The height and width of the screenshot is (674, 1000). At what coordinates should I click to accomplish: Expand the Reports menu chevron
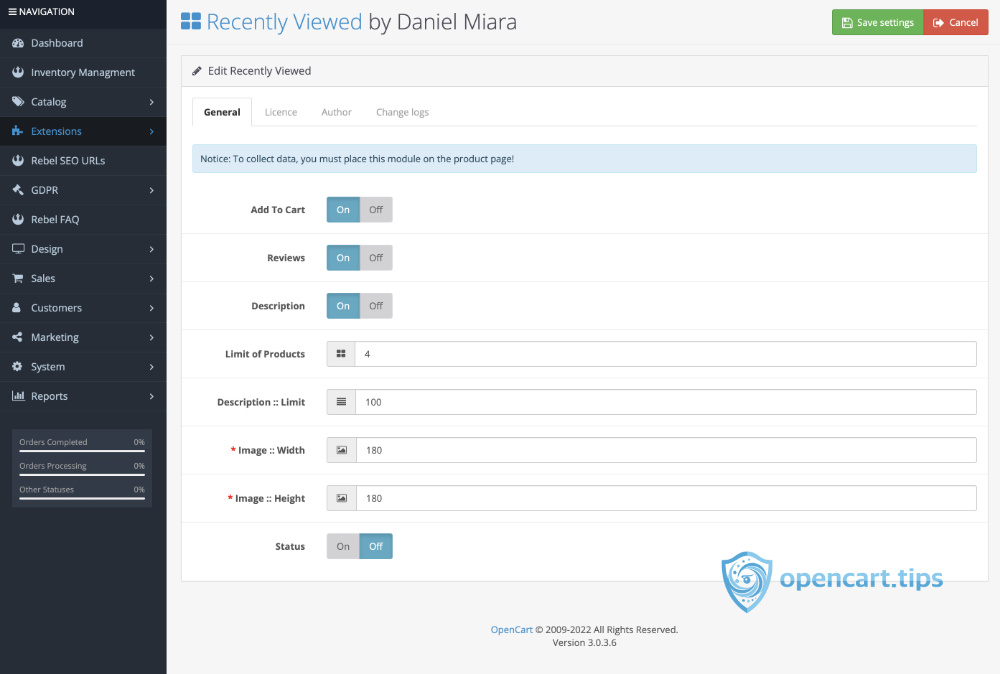click(x=152, y=396)
